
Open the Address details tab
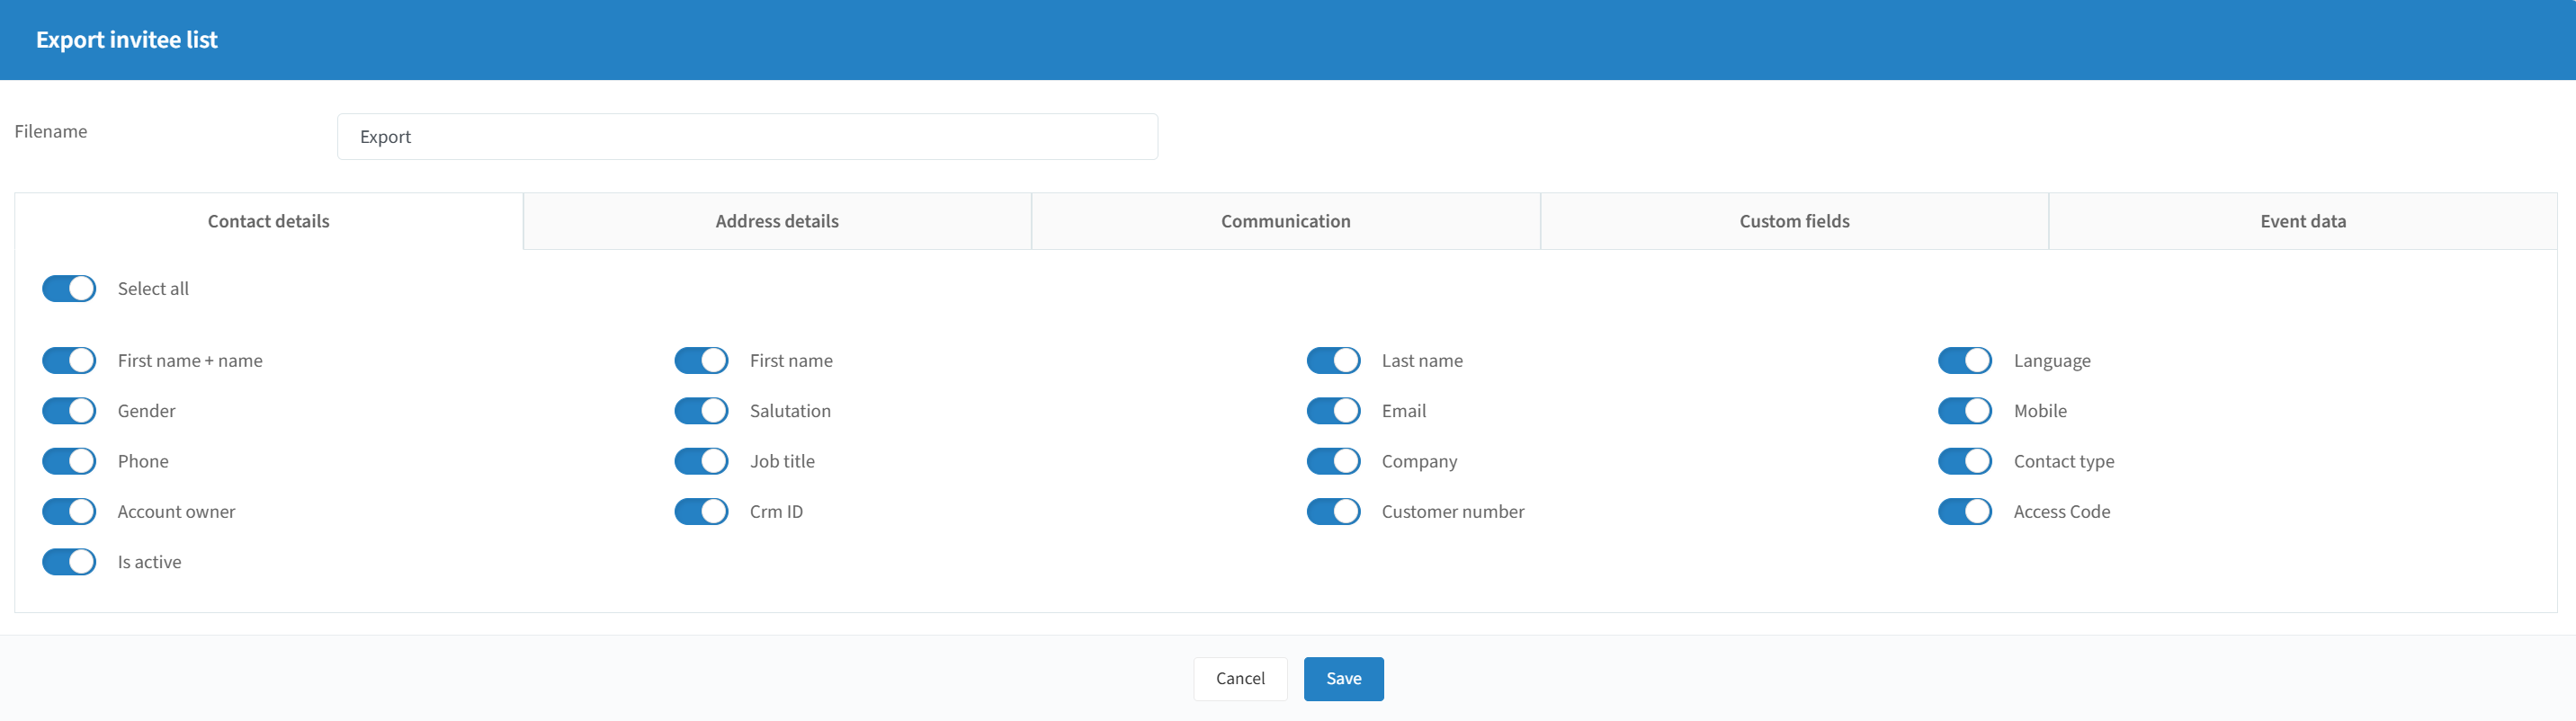pyautogui.click(x=777, y=221)
